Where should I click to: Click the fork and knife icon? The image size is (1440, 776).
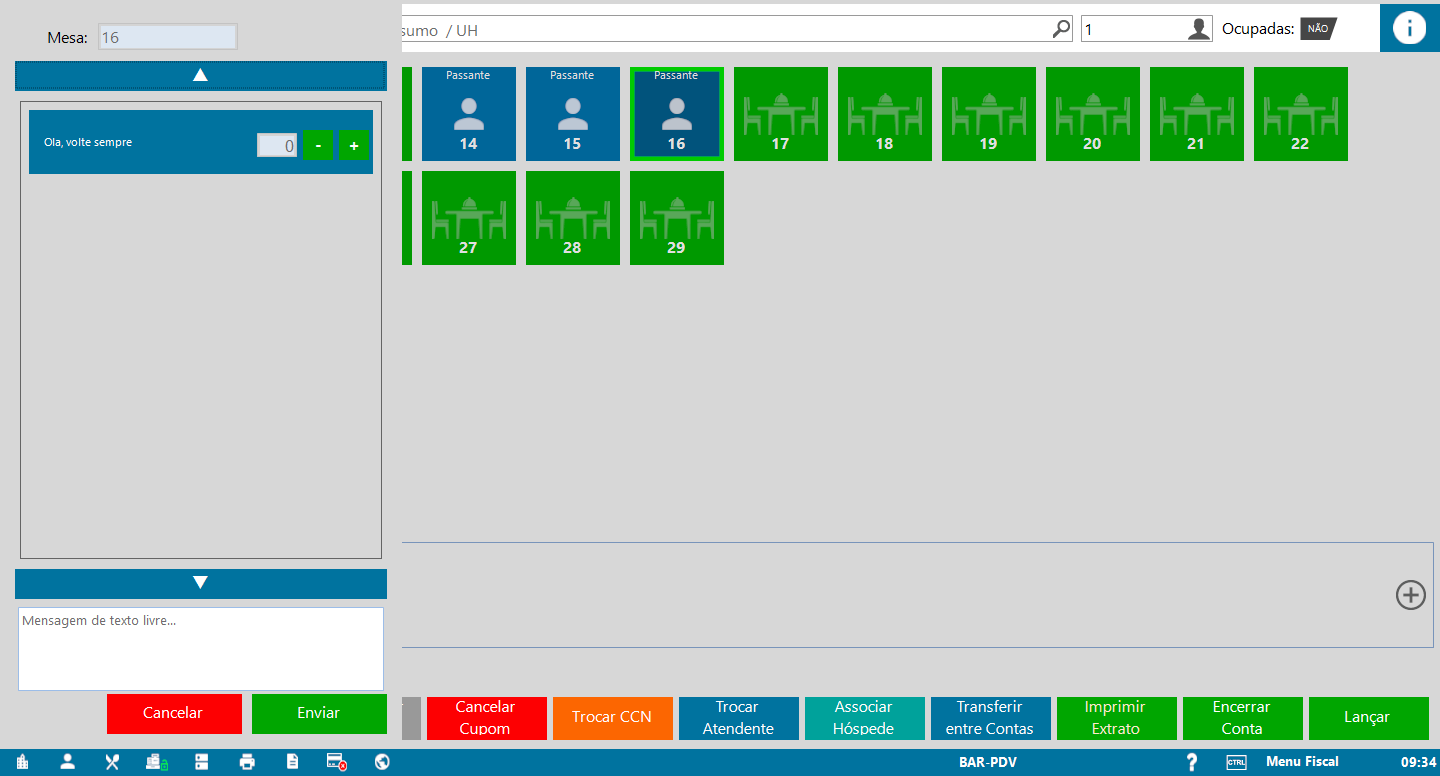click(112, 762)
